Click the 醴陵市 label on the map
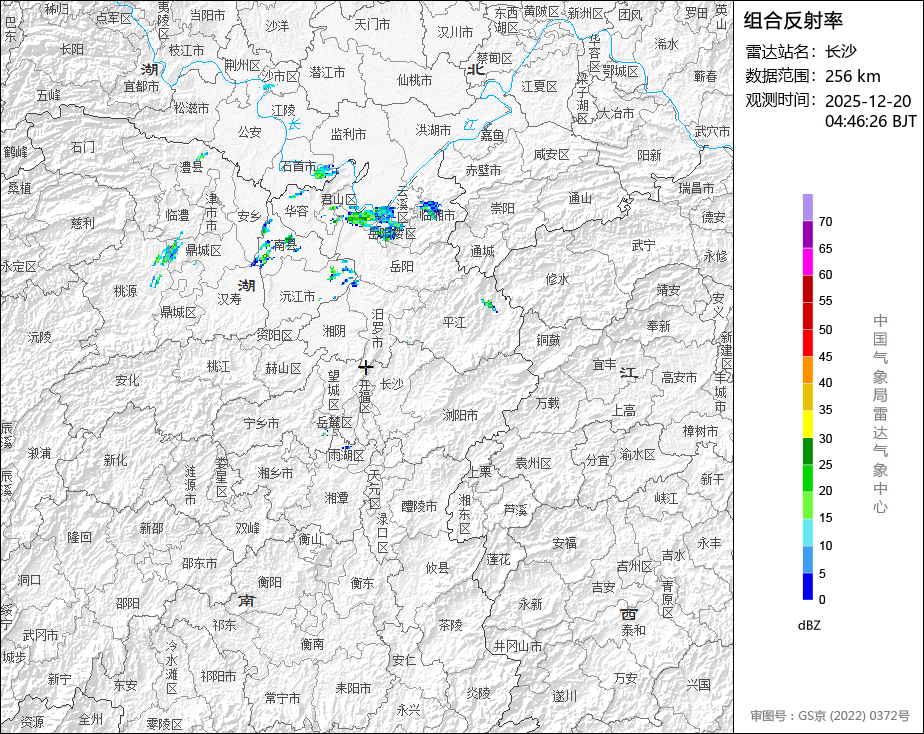The width and height of the screenshot is (924, 734). (419, 506)
